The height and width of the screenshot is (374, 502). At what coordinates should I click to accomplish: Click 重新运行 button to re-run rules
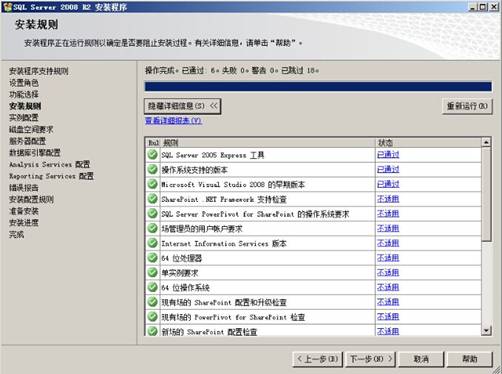pyautogui.click(x=467, y=106)
